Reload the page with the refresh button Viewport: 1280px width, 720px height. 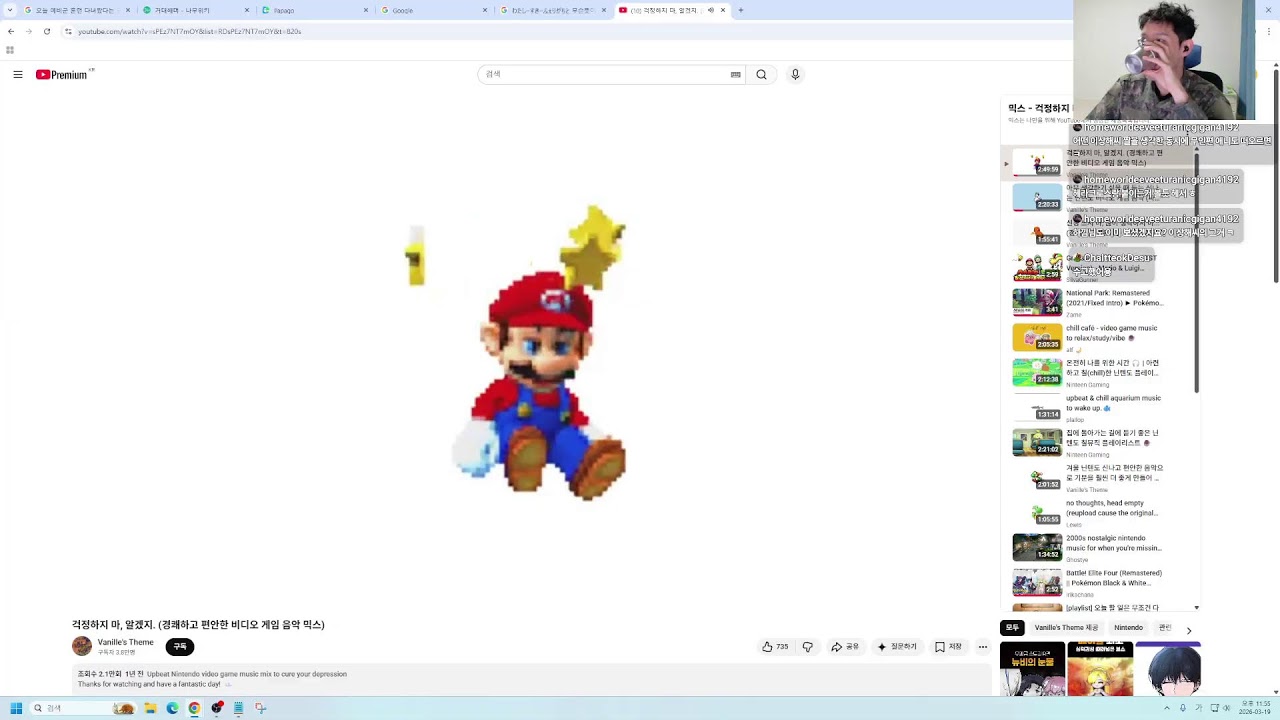point(46,31)
